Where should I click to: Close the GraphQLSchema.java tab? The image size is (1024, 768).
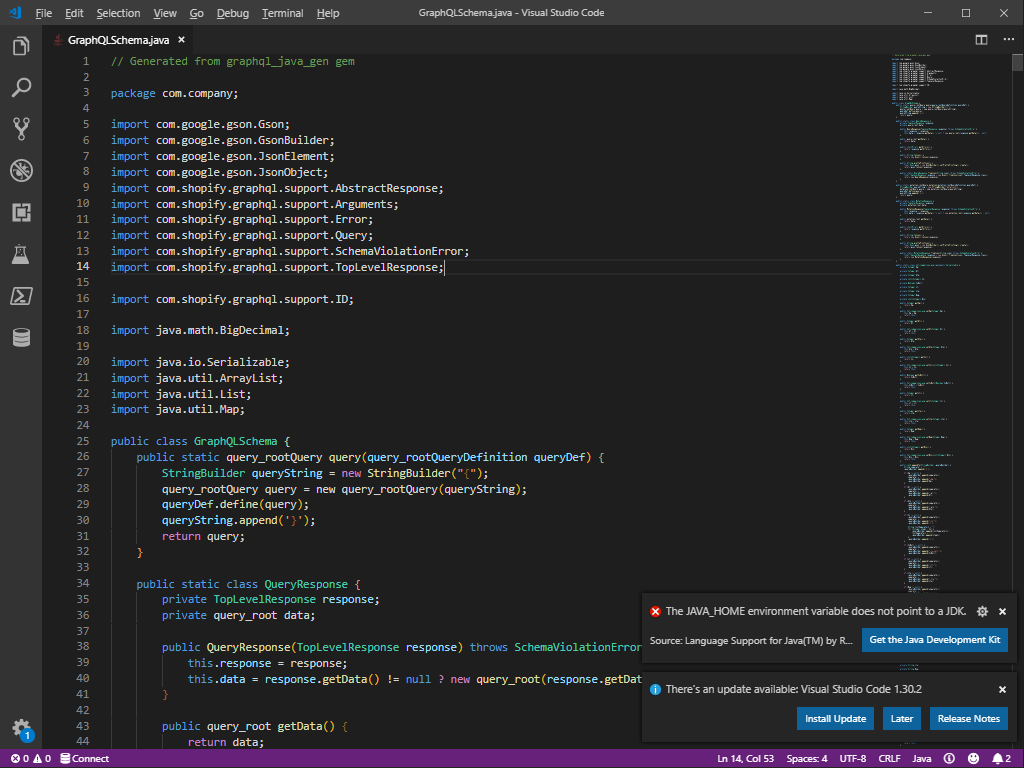182,40
